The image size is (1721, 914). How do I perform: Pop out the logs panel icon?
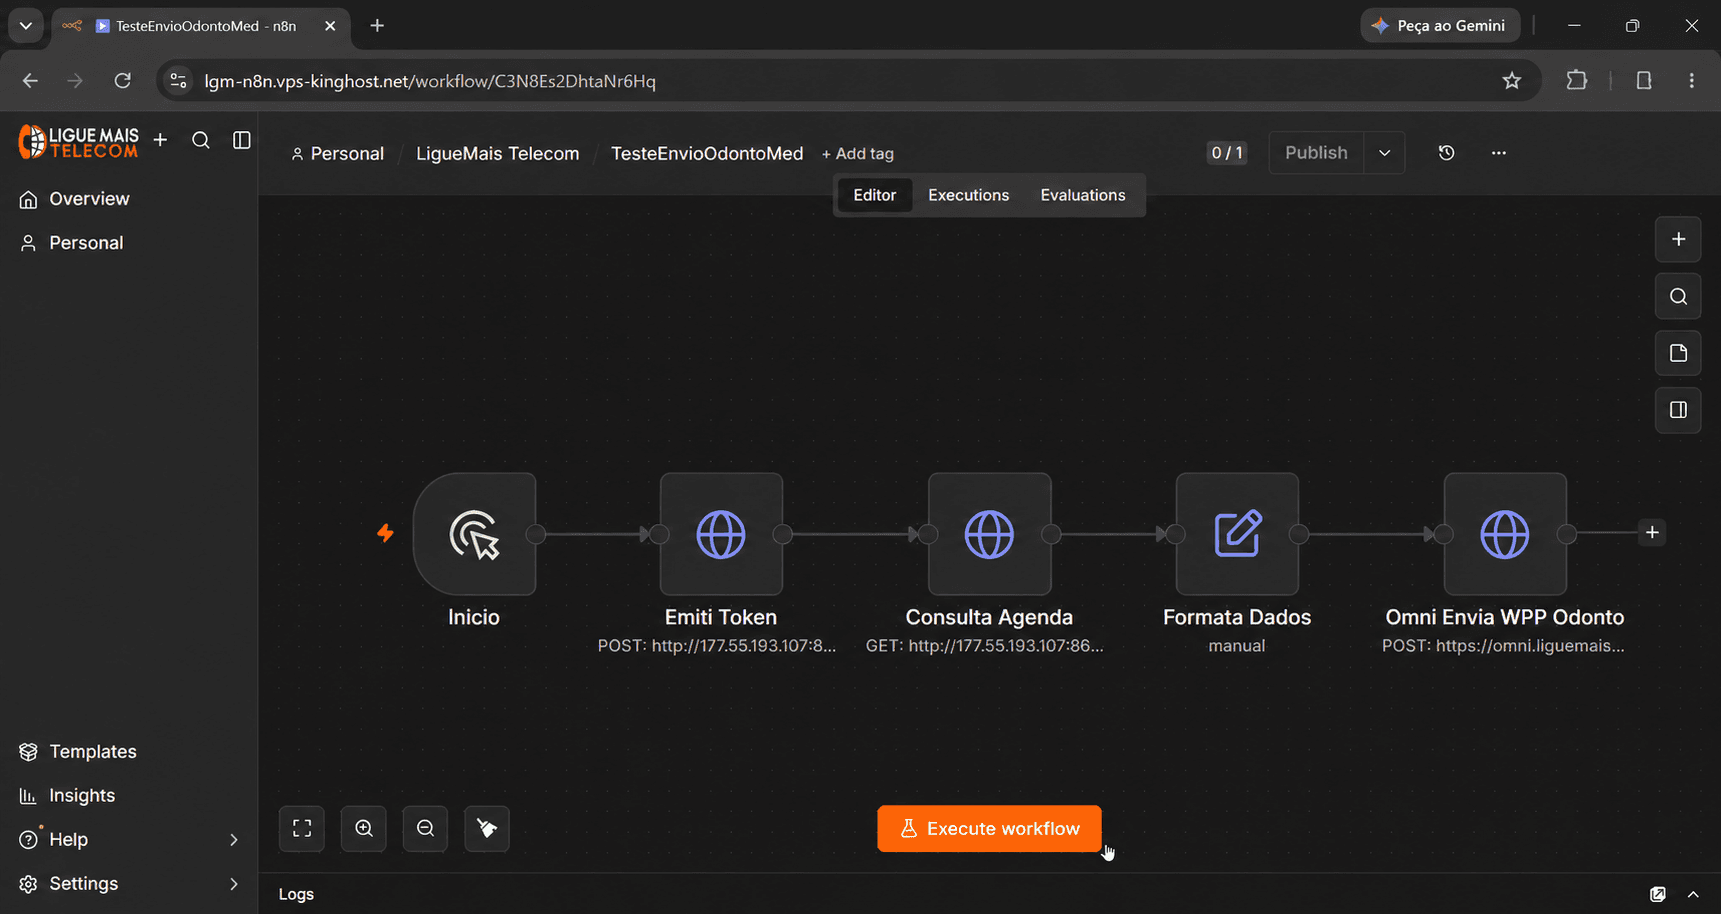(x=1658, y=894)
